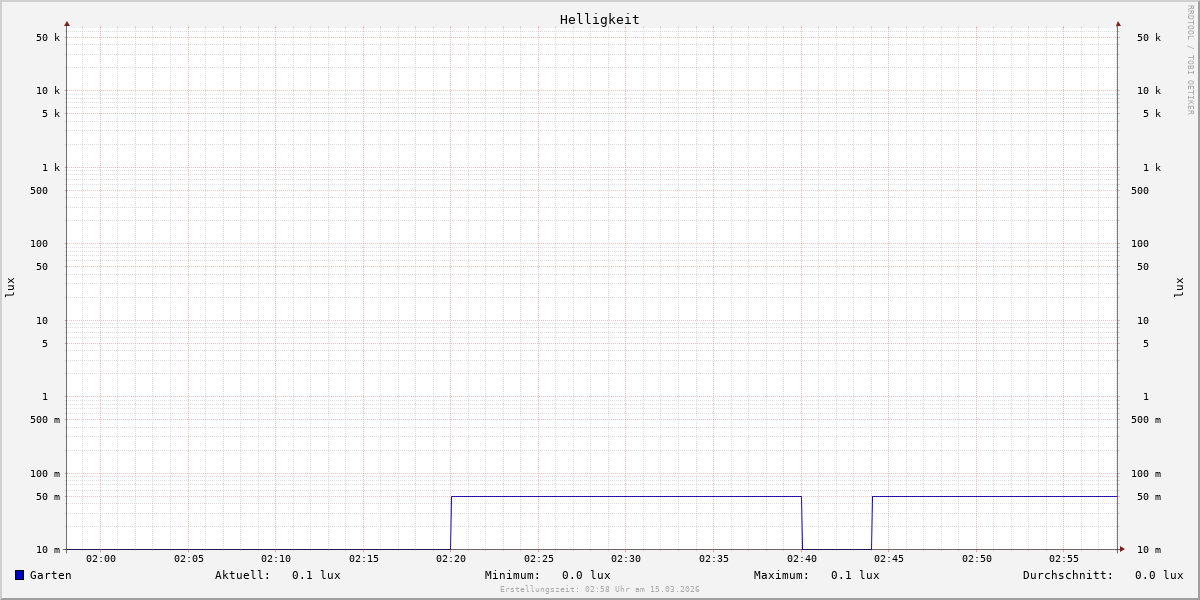Viewport: 1200px width, 600px height.
Task: Click the Erstellungszeit timestamp footer text
Action: (600, 590)
